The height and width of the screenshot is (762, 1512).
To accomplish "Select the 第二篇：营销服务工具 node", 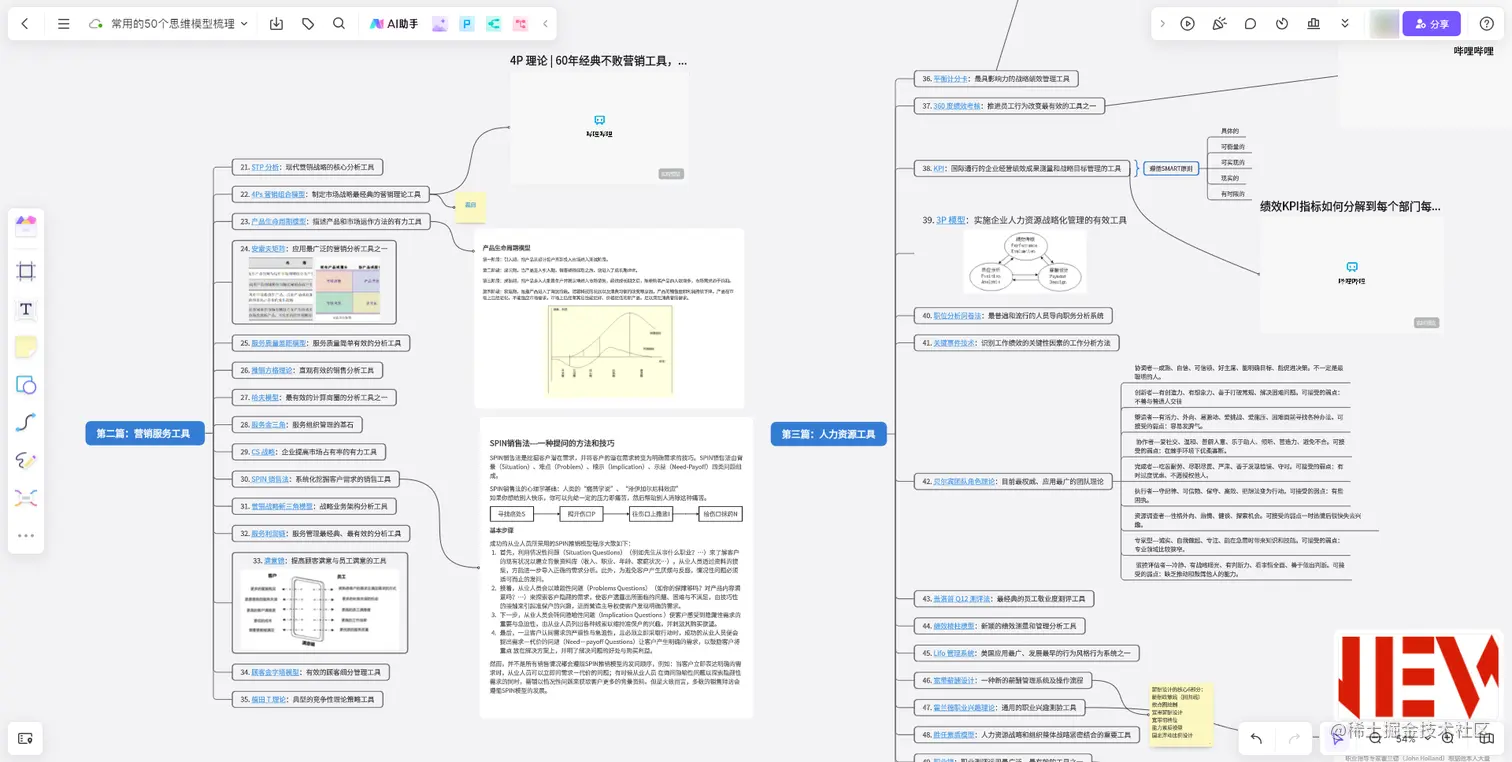I will pyautogui.click(x=144, y=433).
